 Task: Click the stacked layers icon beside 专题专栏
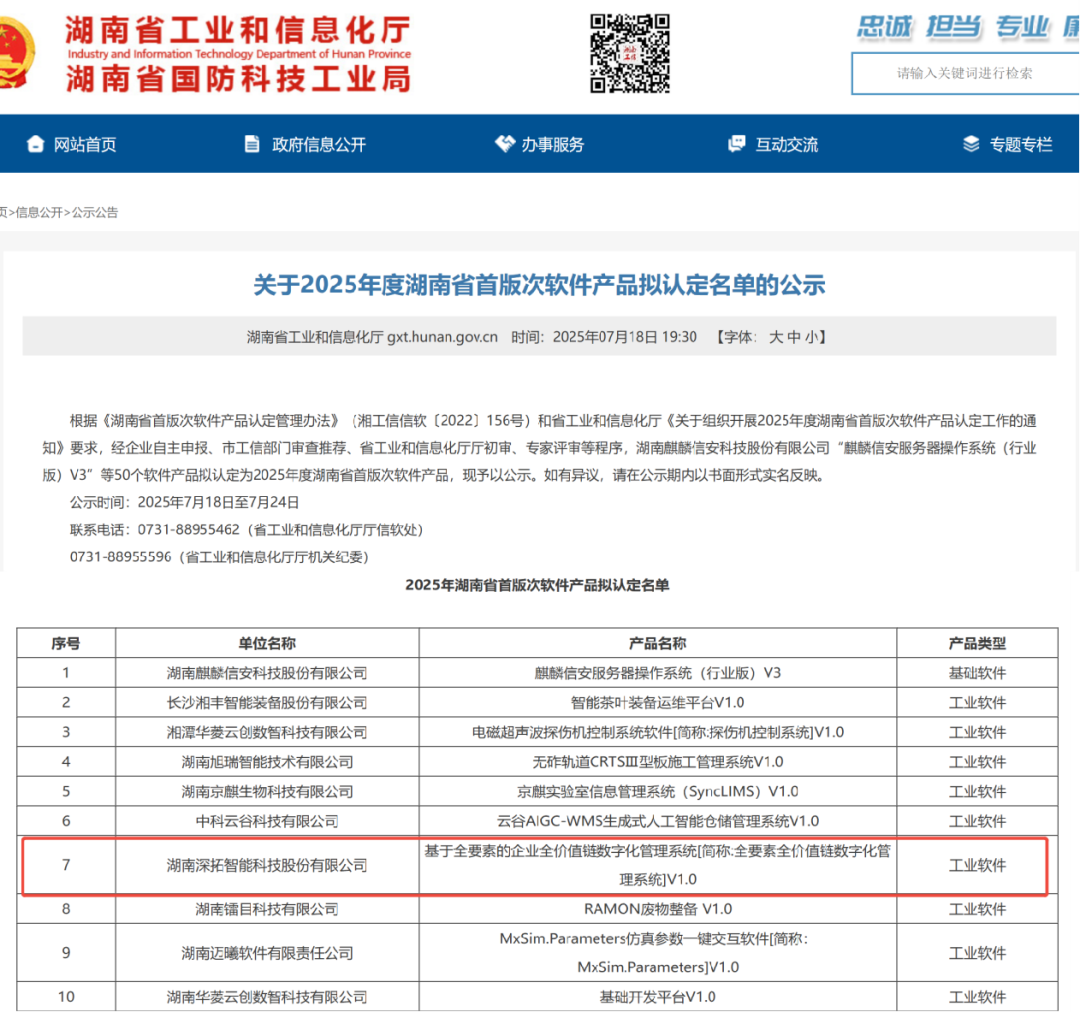(971, 144)
